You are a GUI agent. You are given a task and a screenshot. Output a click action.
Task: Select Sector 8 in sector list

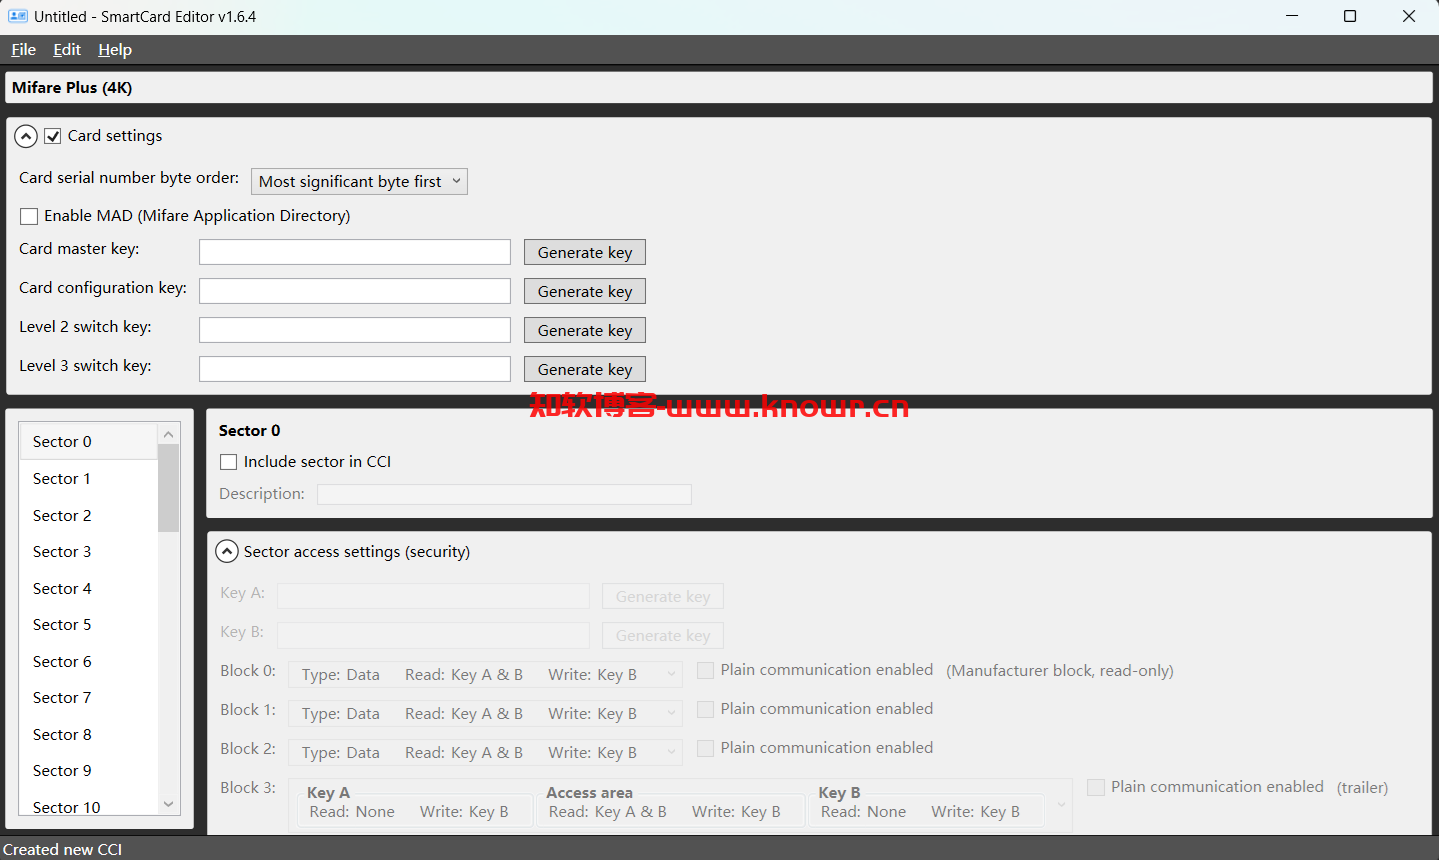click(x=89, y=735)
